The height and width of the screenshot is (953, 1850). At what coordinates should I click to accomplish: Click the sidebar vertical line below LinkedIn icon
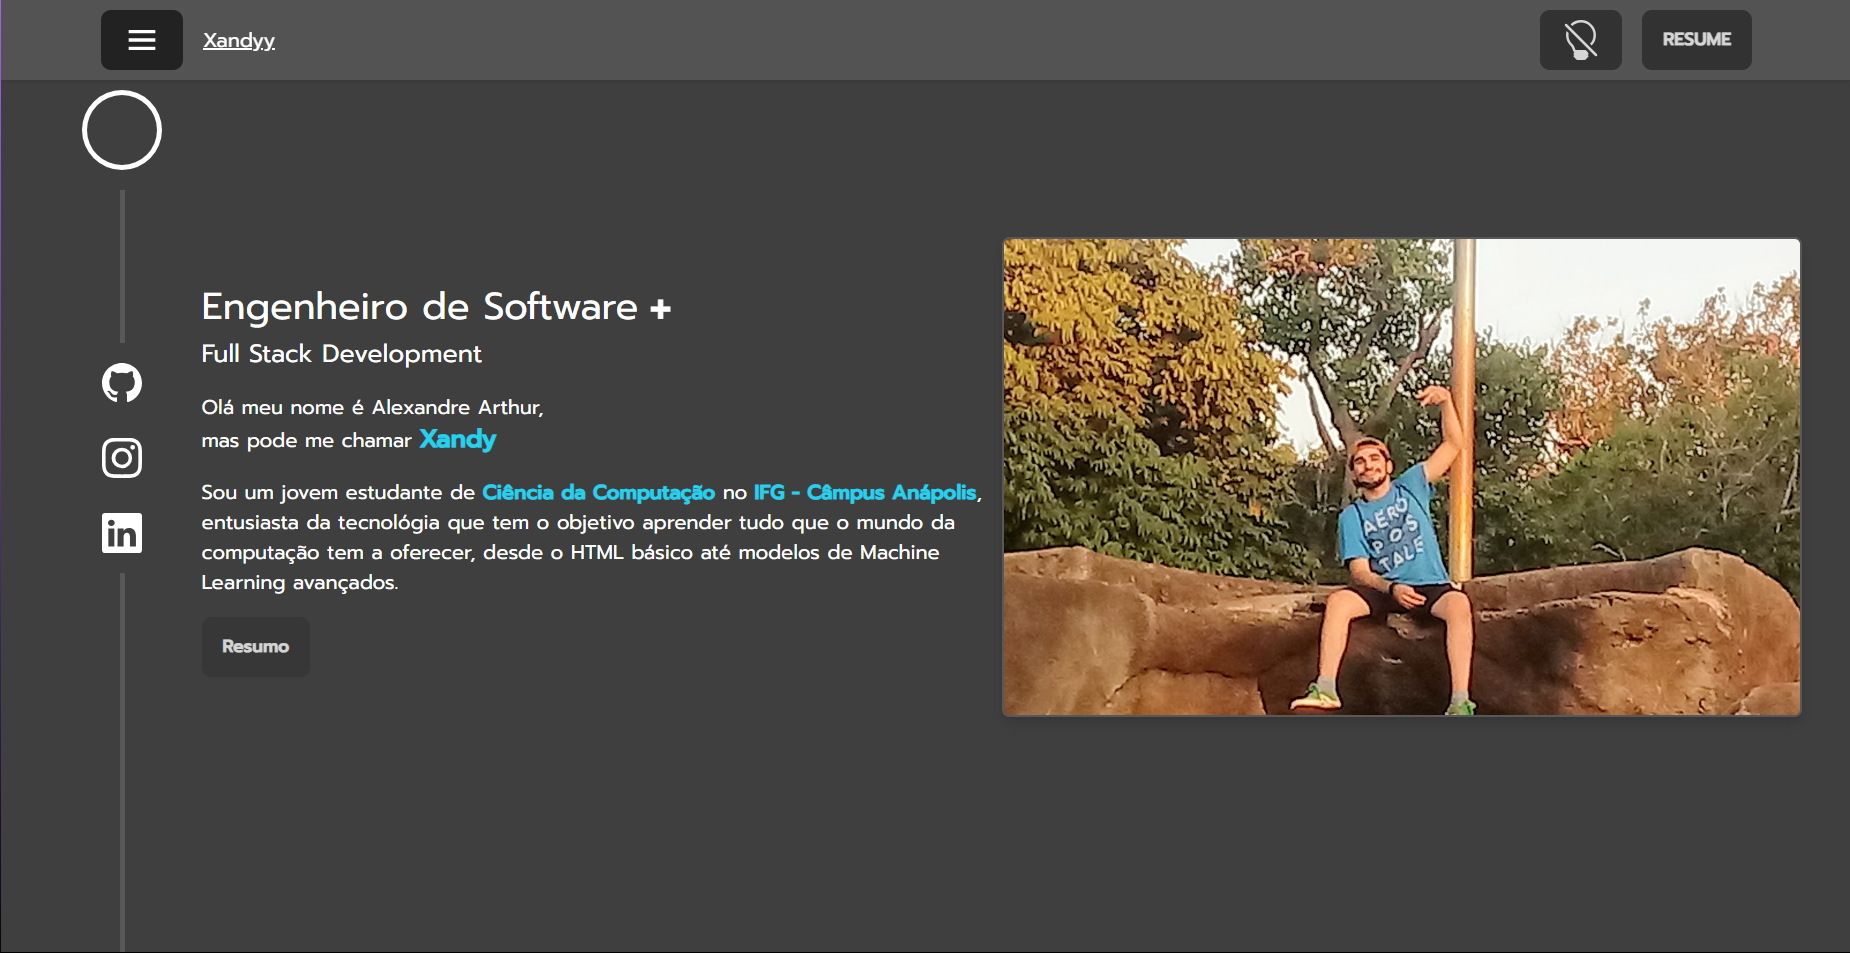pos(122,760)
